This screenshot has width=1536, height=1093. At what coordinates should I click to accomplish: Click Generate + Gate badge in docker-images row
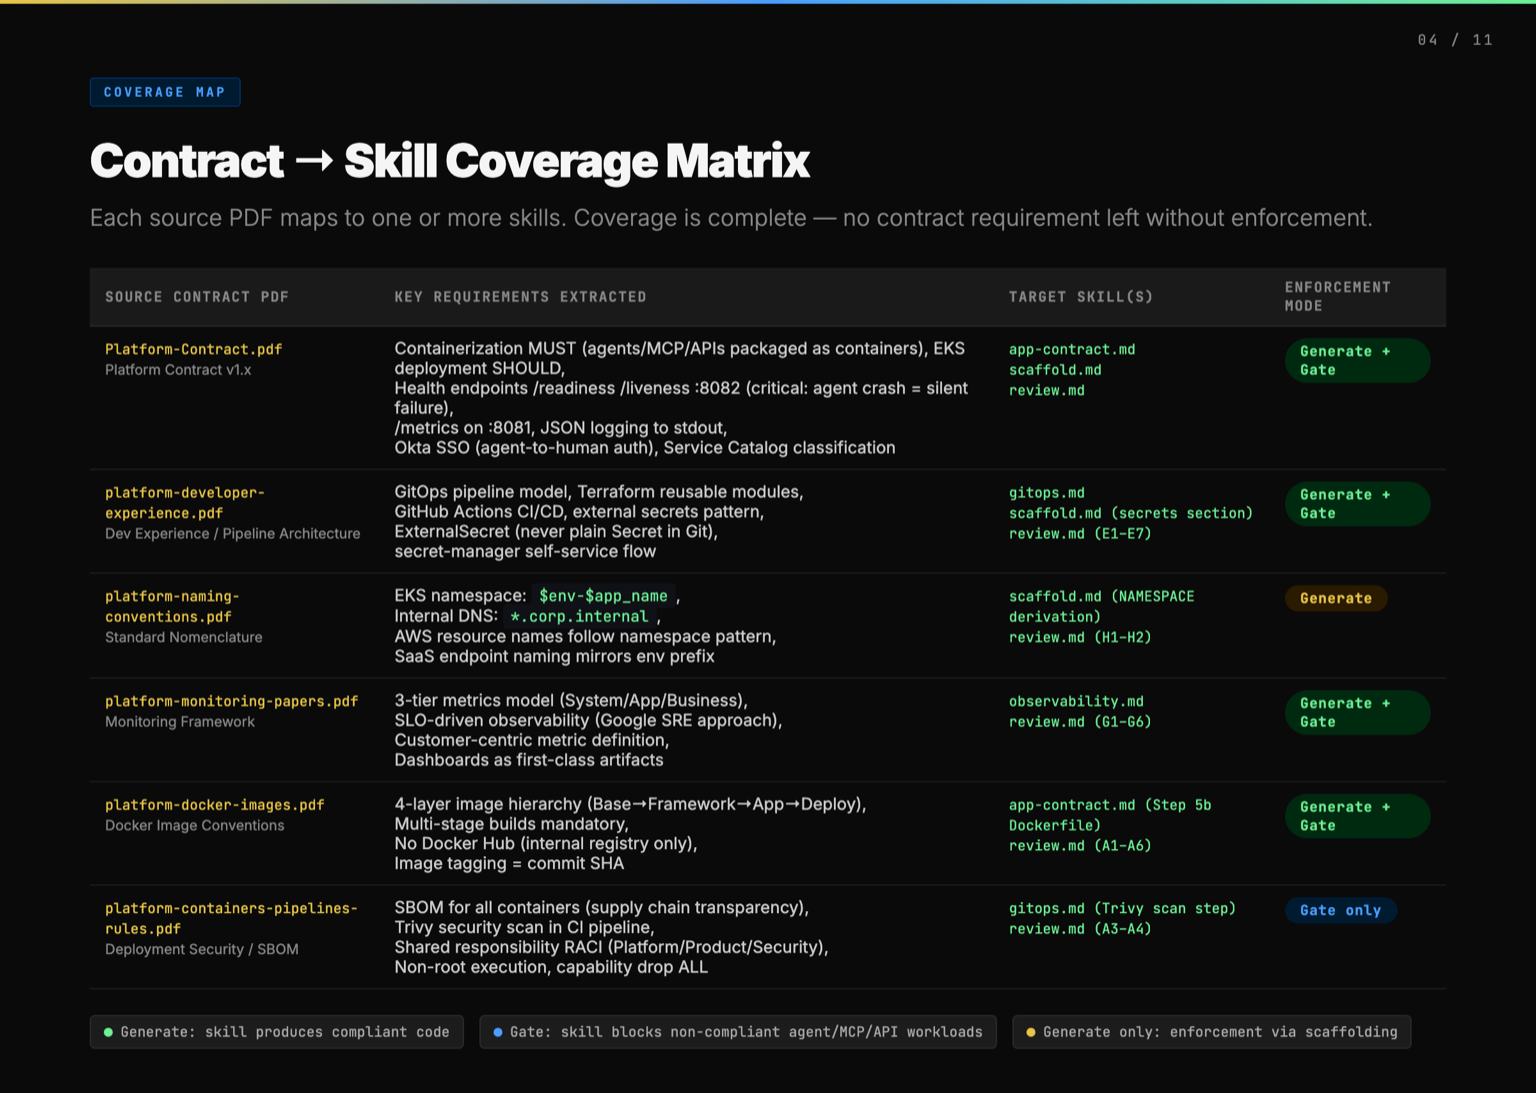point(1357,816)
